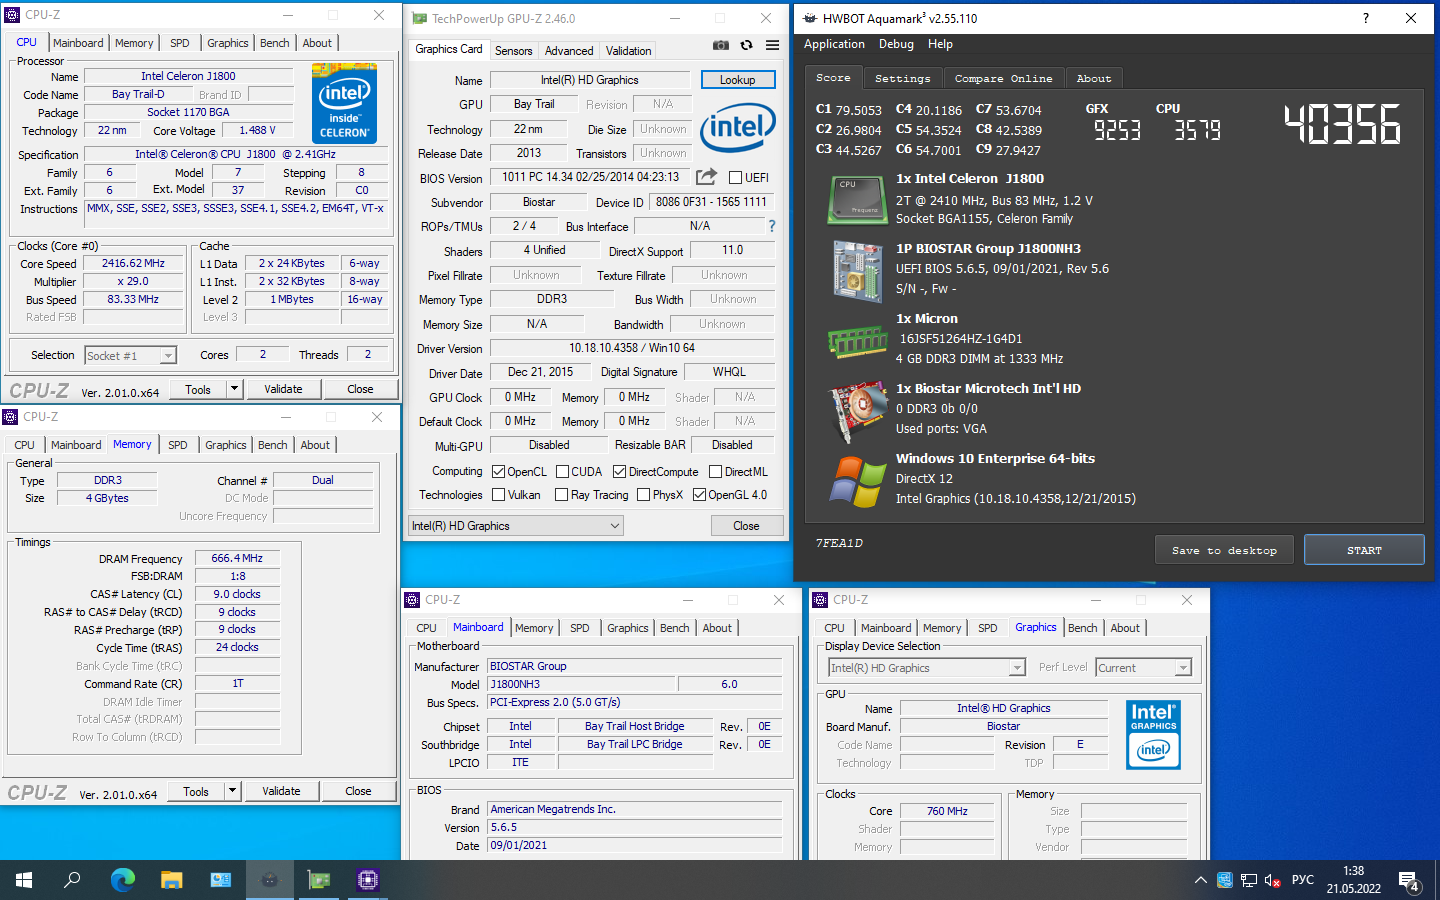Toggle the UEFI checkbox
Viewport: 1440px width, 900px height.
(735, 177)
